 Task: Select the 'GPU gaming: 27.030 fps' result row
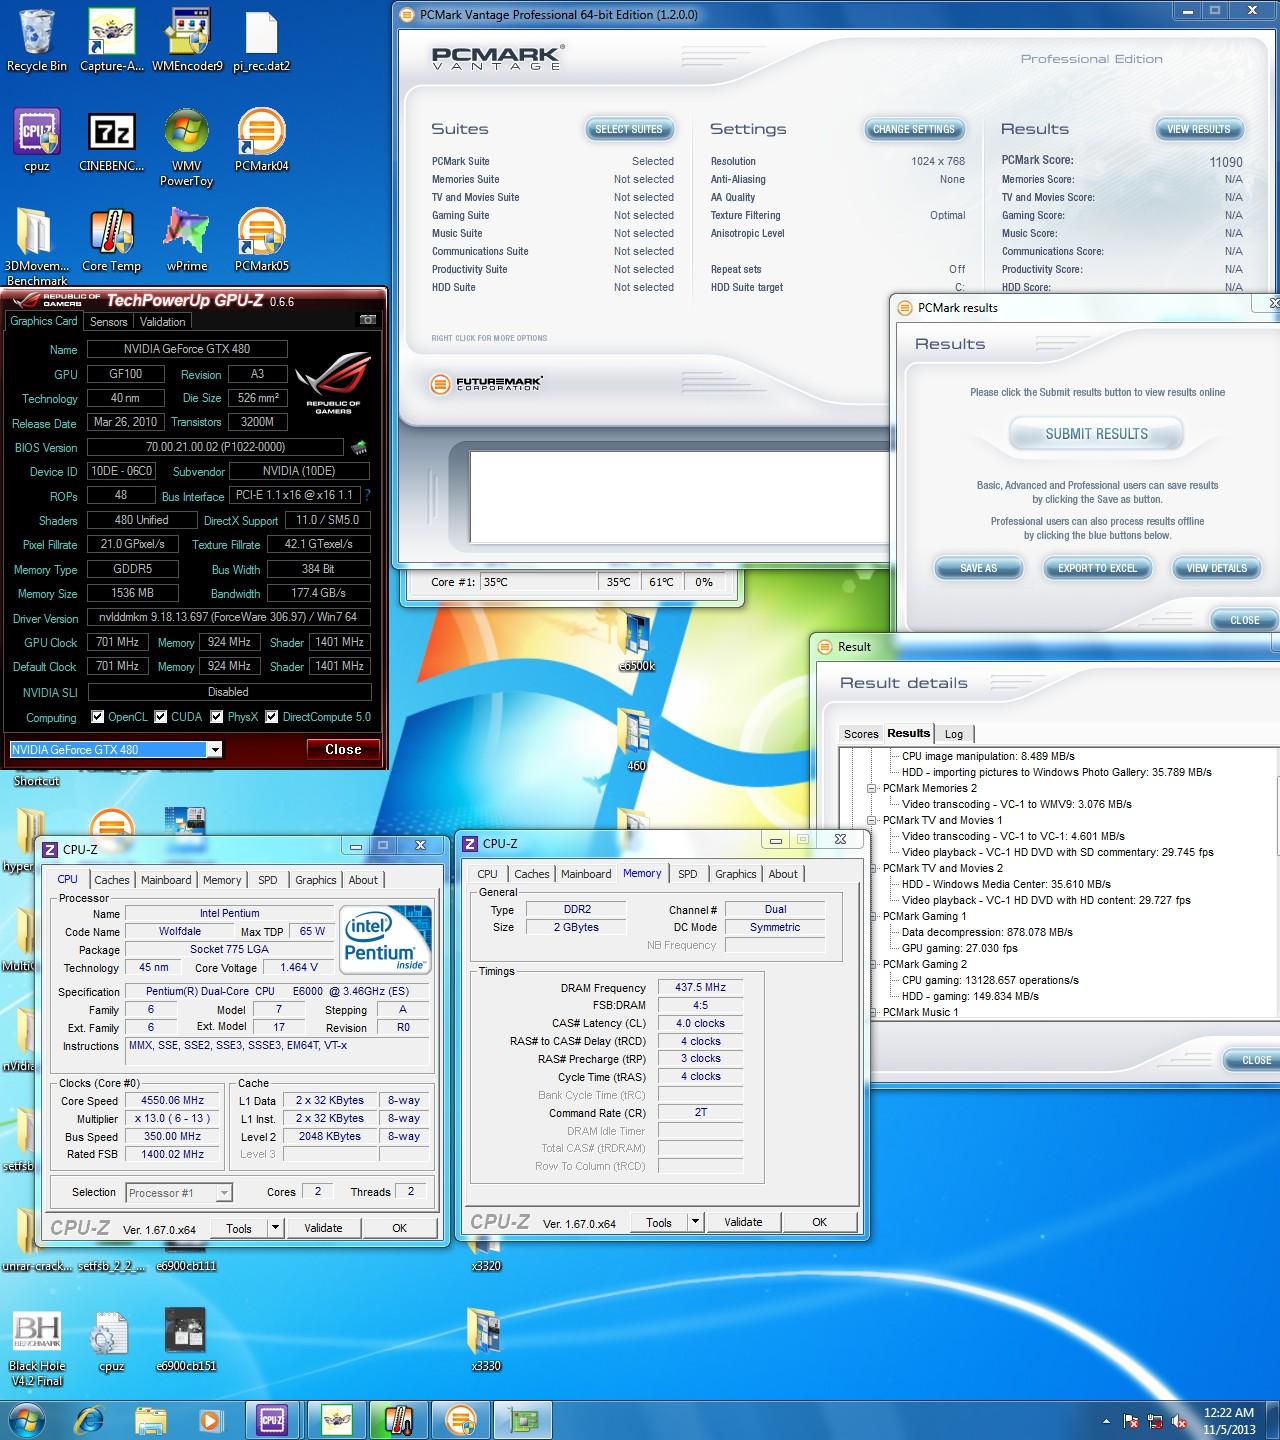click(x=960, y=948)
